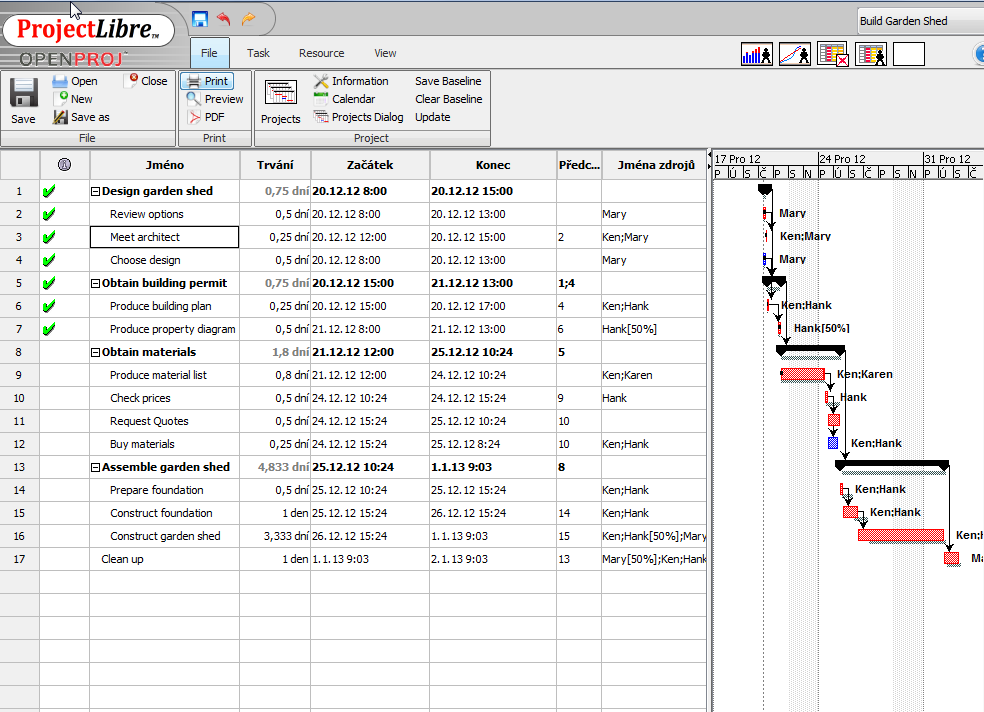984x712 pixels.
Task: Click the checkmark indicator for Meet architect
Action: (x=49, y=237)
